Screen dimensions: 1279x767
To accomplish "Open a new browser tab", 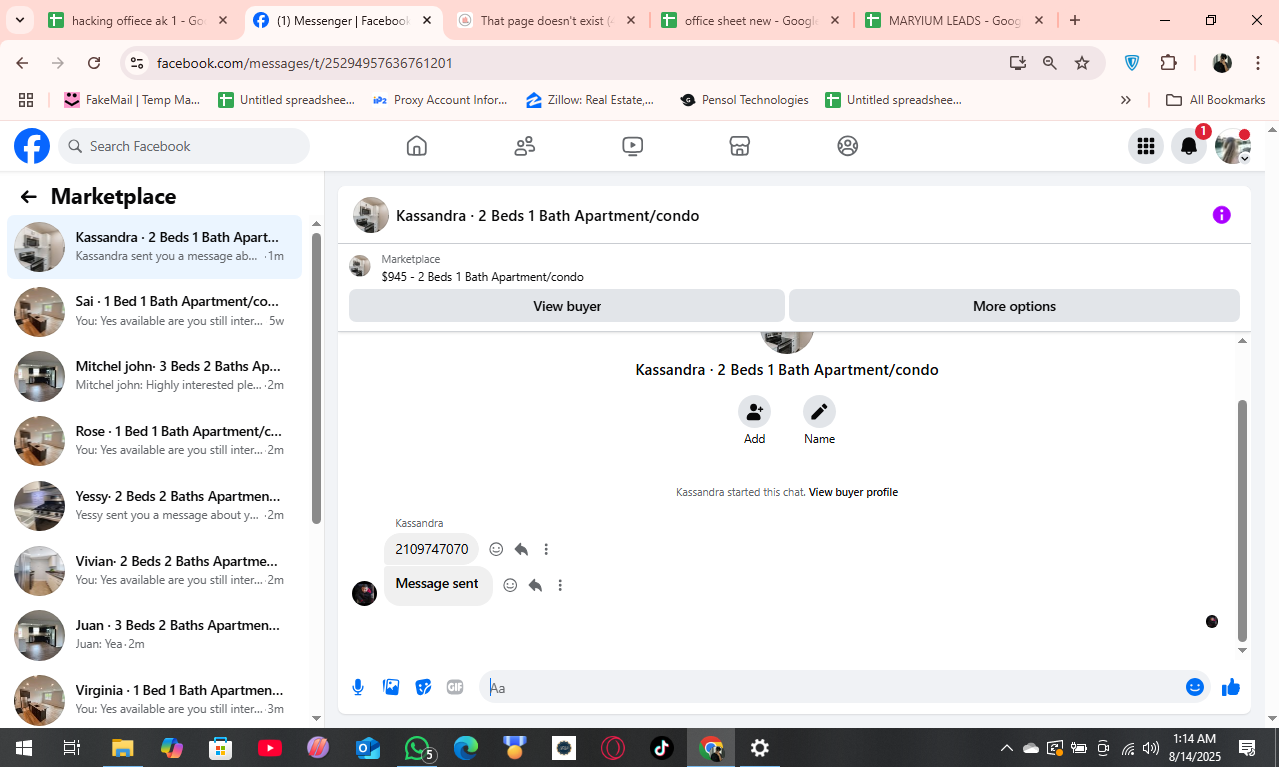I will 1075,20.
